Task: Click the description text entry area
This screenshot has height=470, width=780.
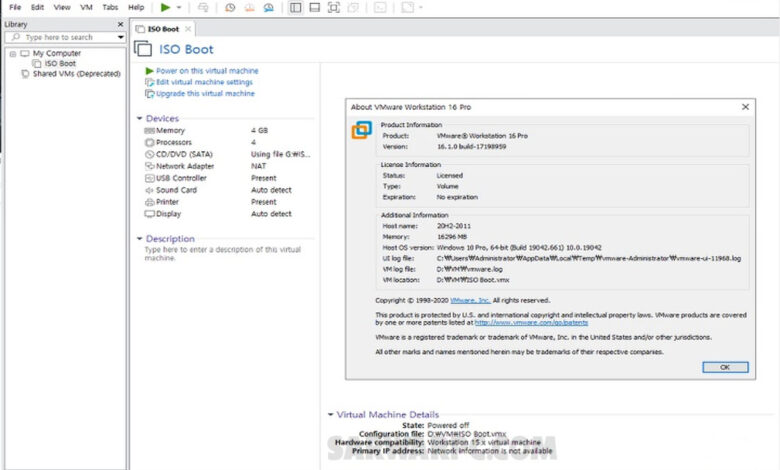Action: click(223, 254)
